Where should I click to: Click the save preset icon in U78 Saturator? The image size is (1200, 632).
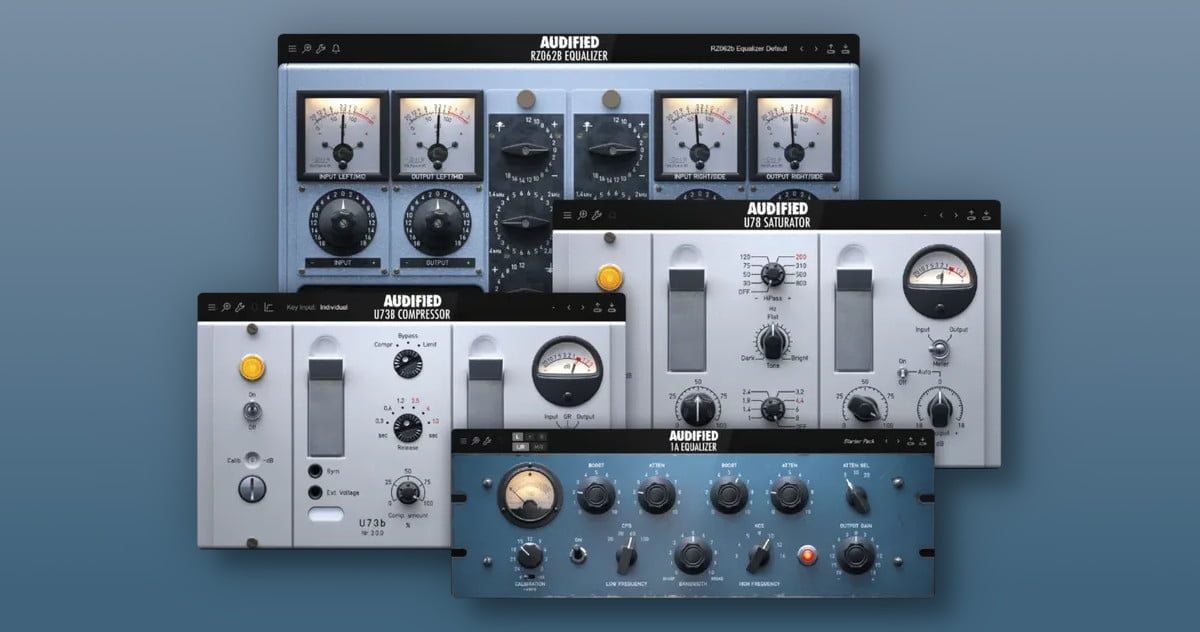971,215
